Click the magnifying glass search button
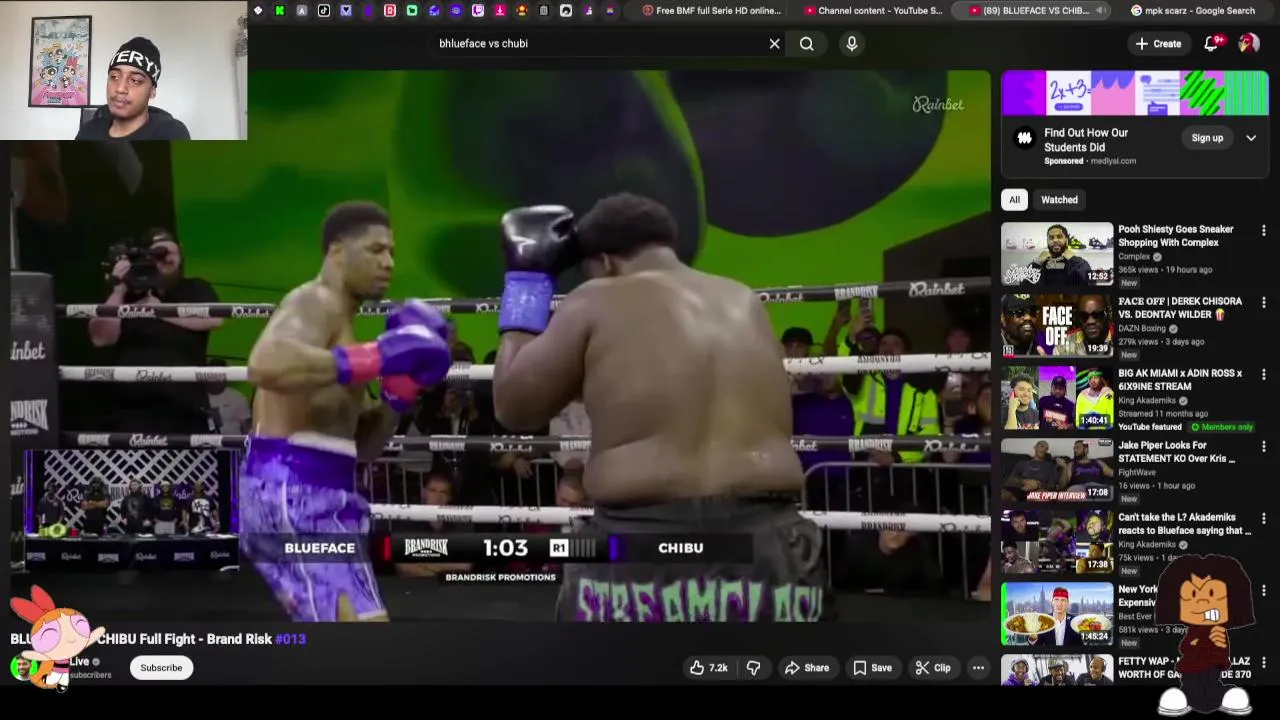The width and height of the screenshot is (1280, 720). click(x=807, y=44)
